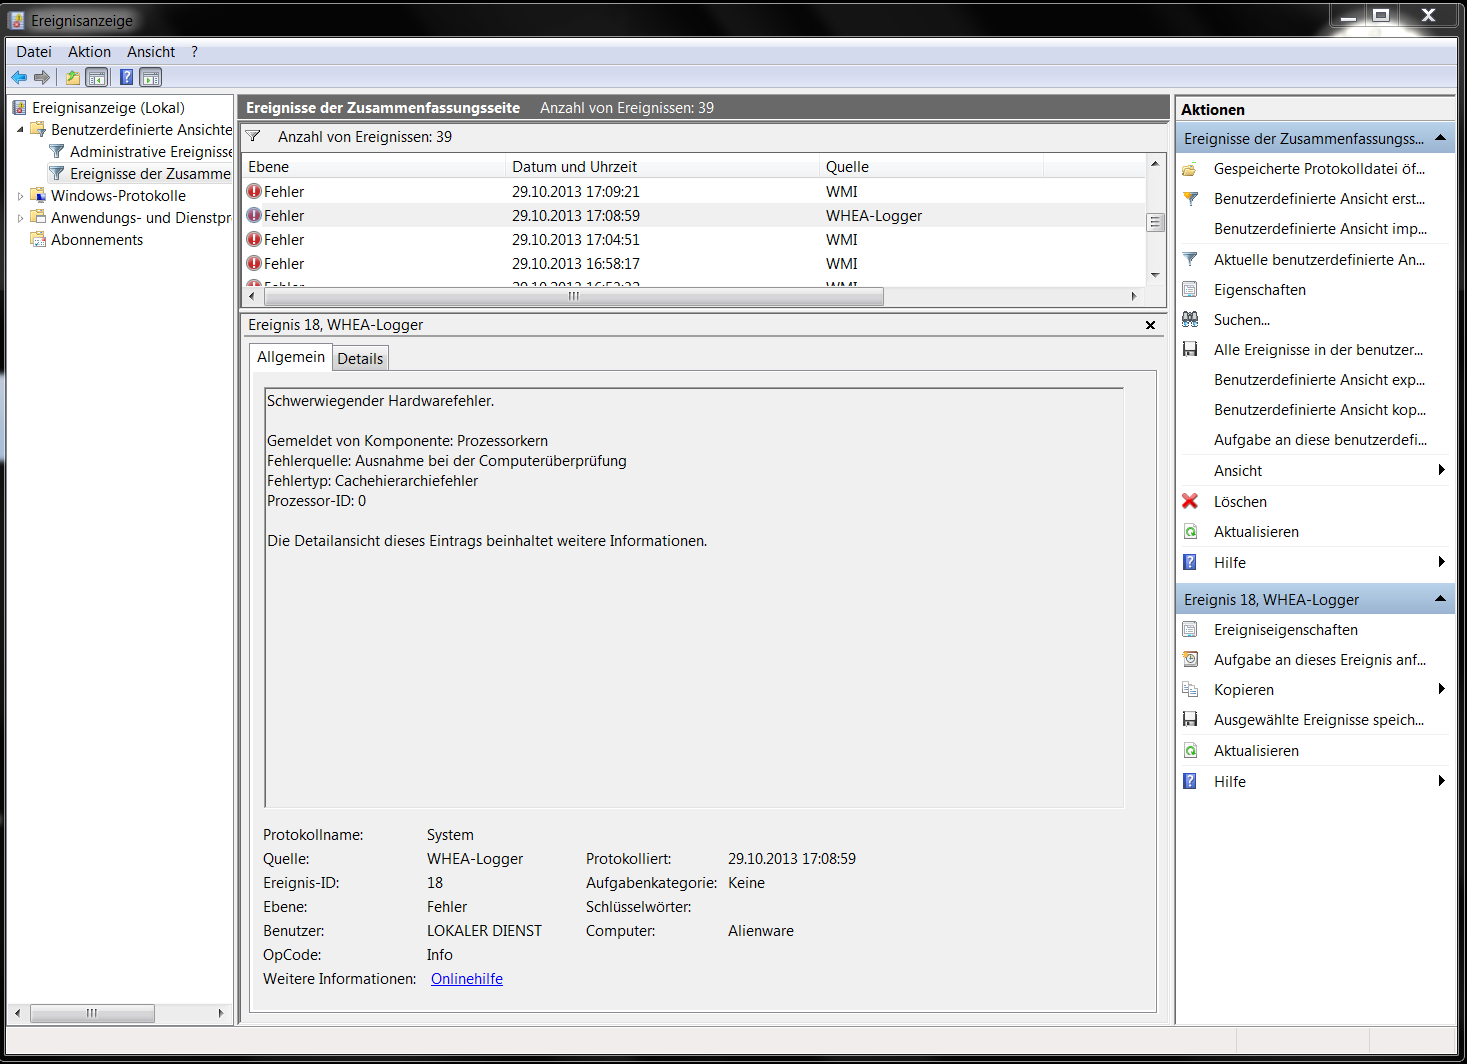This screenshot has width=1467, height=1064.
Task: Click Benutzerdefinierte Ansicht exportieren action
Action: [x=1320, y=380]
